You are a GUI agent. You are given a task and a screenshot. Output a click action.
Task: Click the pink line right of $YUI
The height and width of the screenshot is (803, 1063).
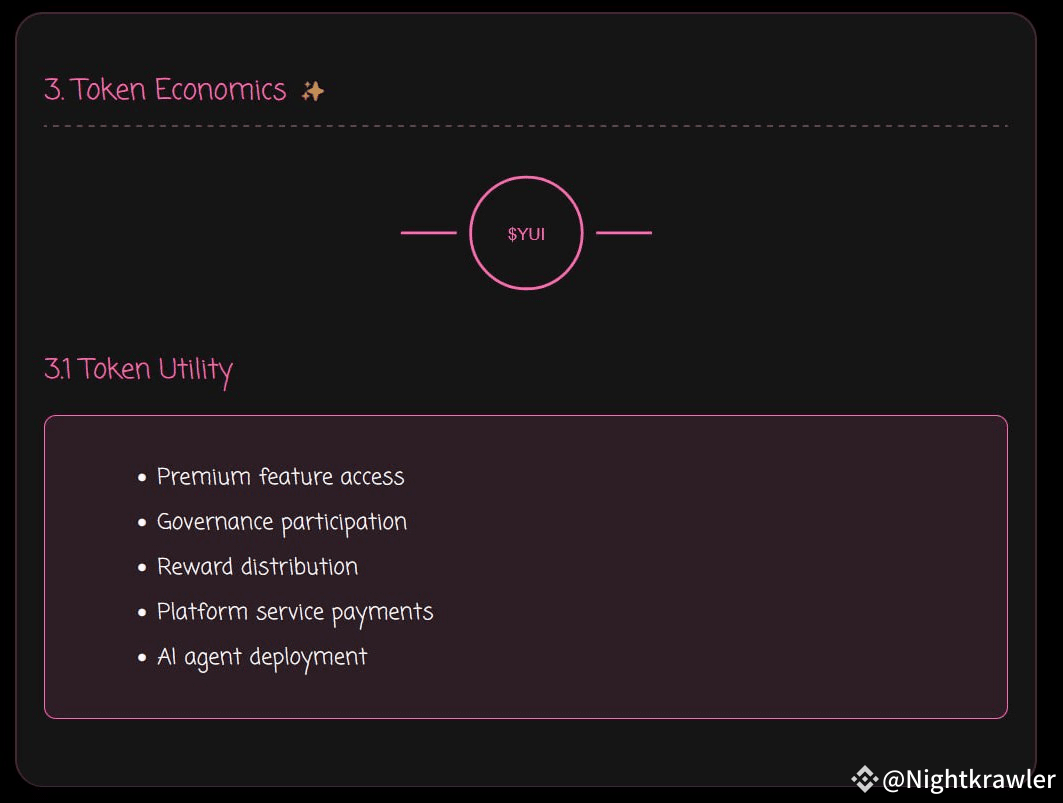pos(624,233)
